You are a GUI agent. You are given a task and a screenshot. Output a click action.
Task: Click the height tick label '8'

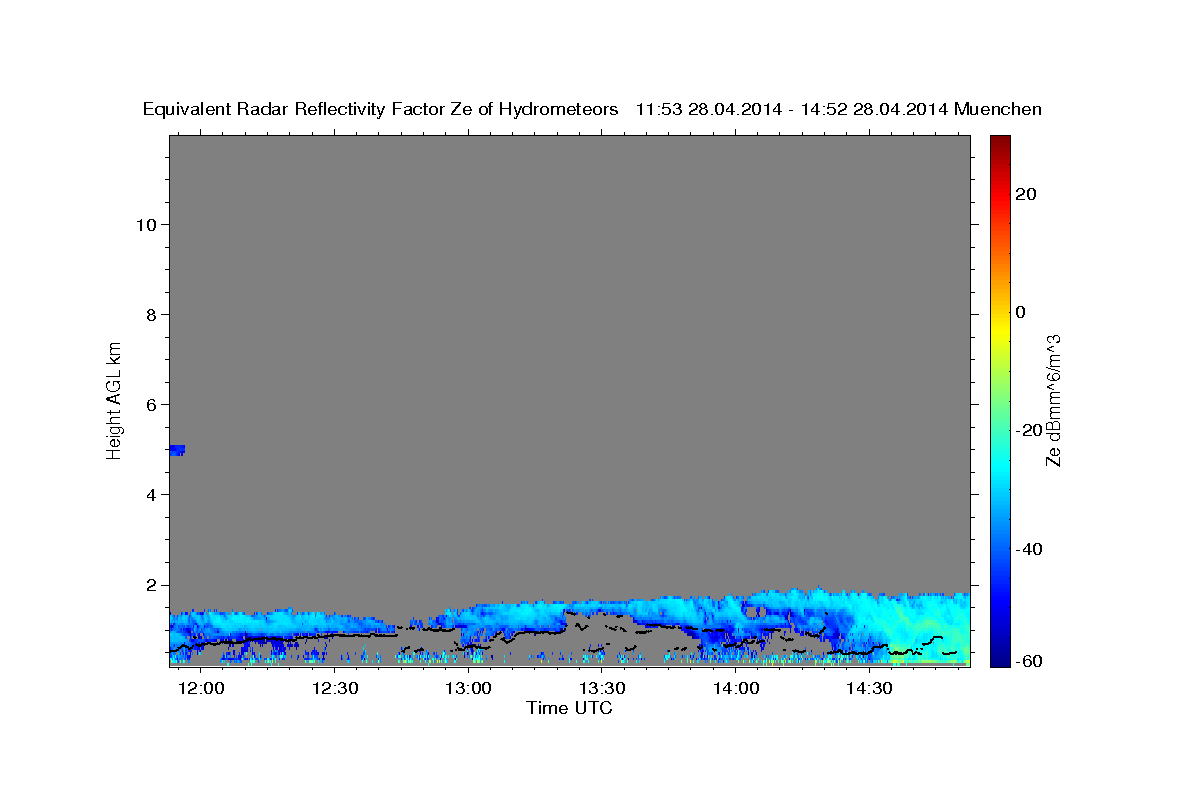[151, 314]
